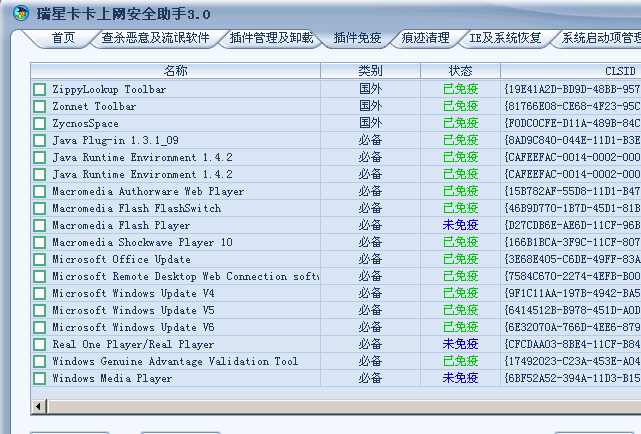Click the Zonnet Toolbar name

(x=94, y=107)
